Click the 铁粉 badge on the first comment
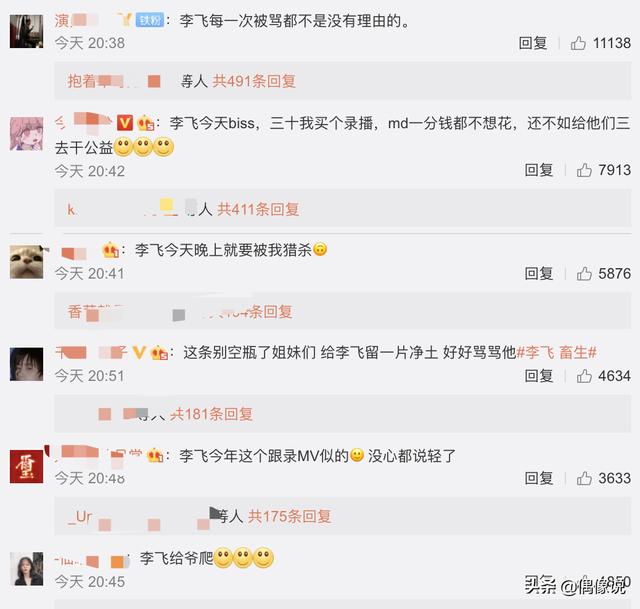Screen dimensions: 640x609 point(150,20)
